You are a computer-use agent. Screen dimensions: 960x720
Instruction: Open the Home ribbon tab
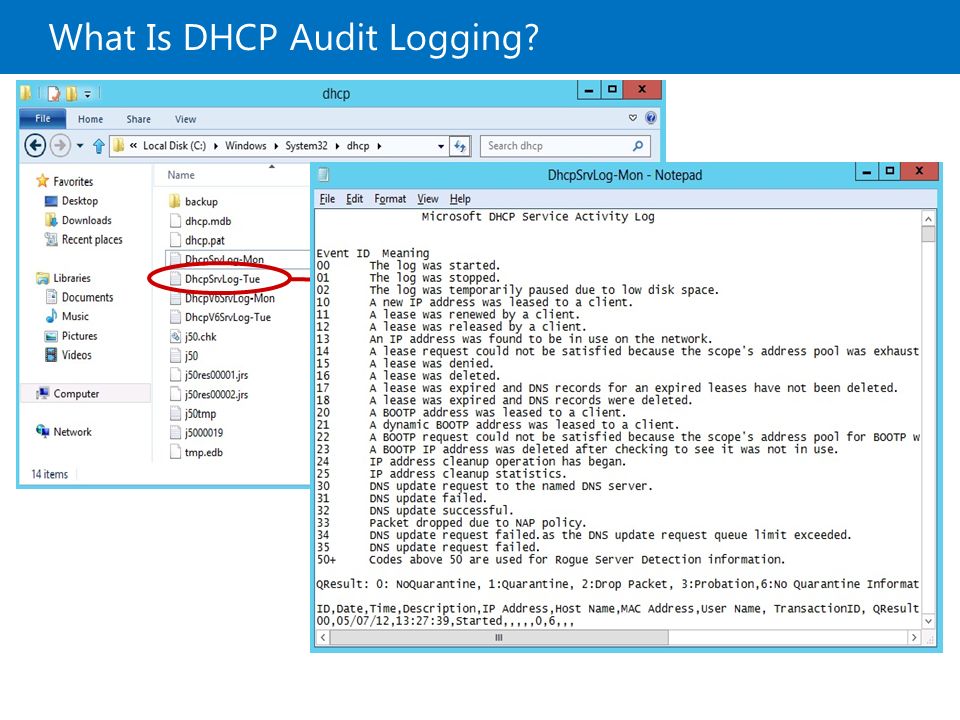tap(91, 119)
